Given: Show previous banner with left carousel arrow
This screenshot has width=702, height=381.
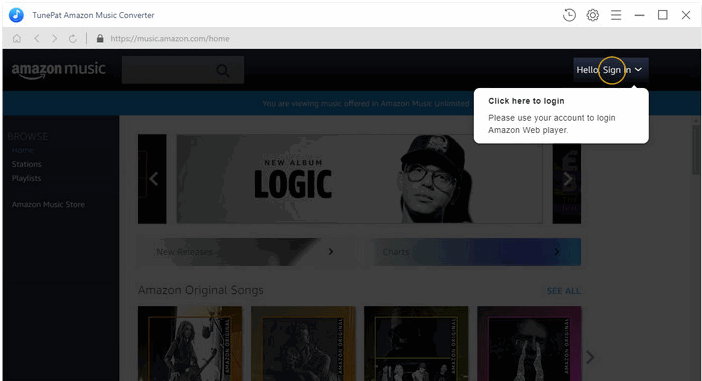Looking at the screenshot, I should [154, 179].
